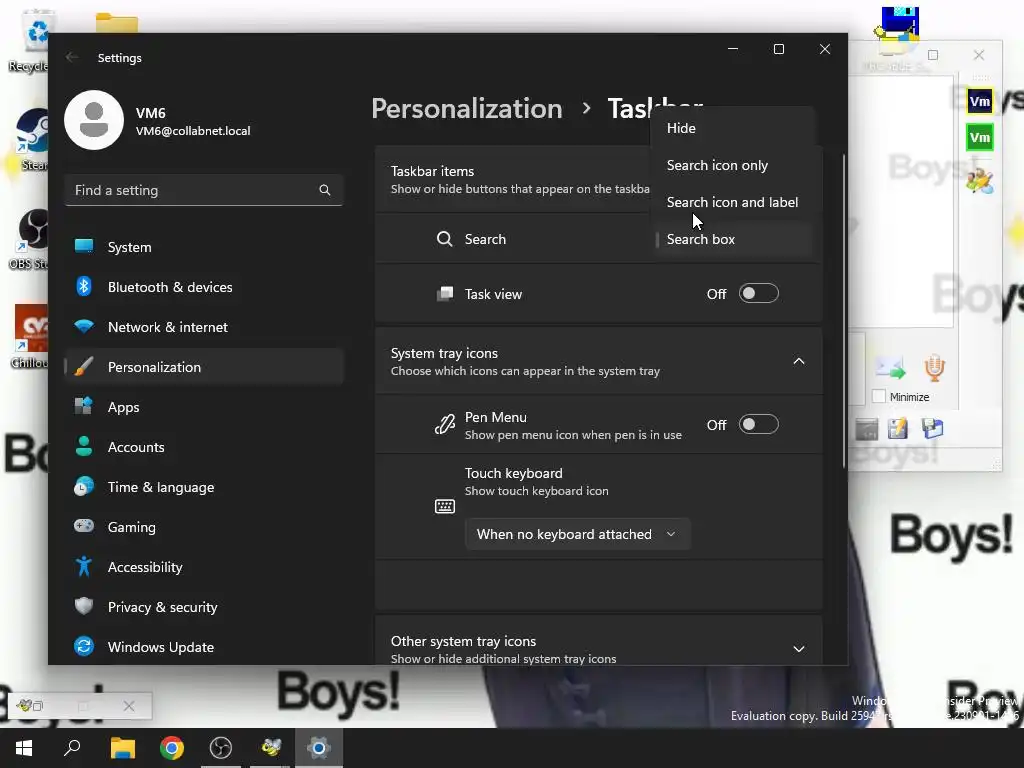Toggle Task view switch
Viewport: 1024px width, 768px height.
coord(758,294)
